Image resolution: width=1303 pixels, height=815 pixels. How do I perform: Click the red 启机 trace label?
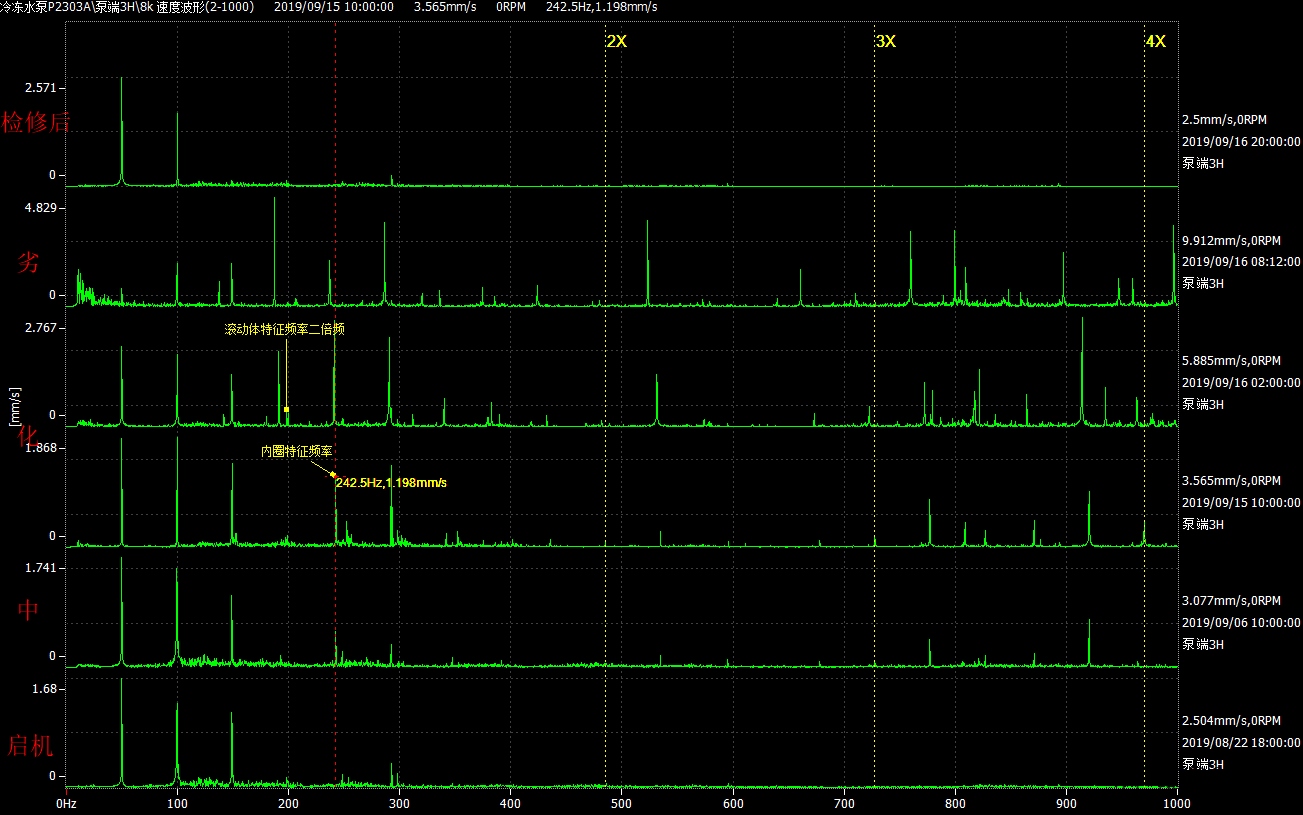[30, 746]
